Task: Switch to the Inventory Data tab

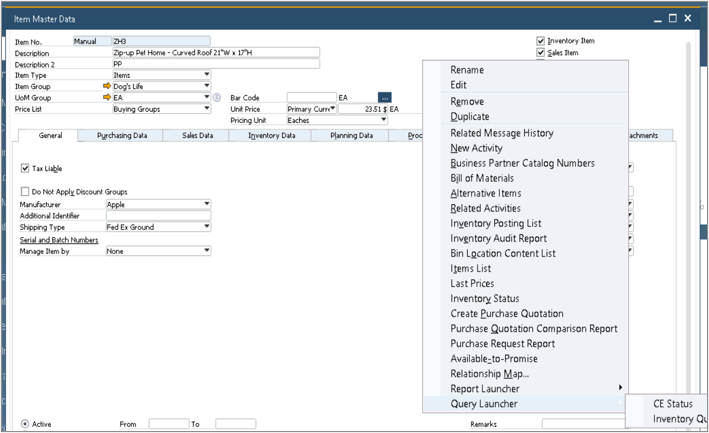Action: click(x=271, y=136)
